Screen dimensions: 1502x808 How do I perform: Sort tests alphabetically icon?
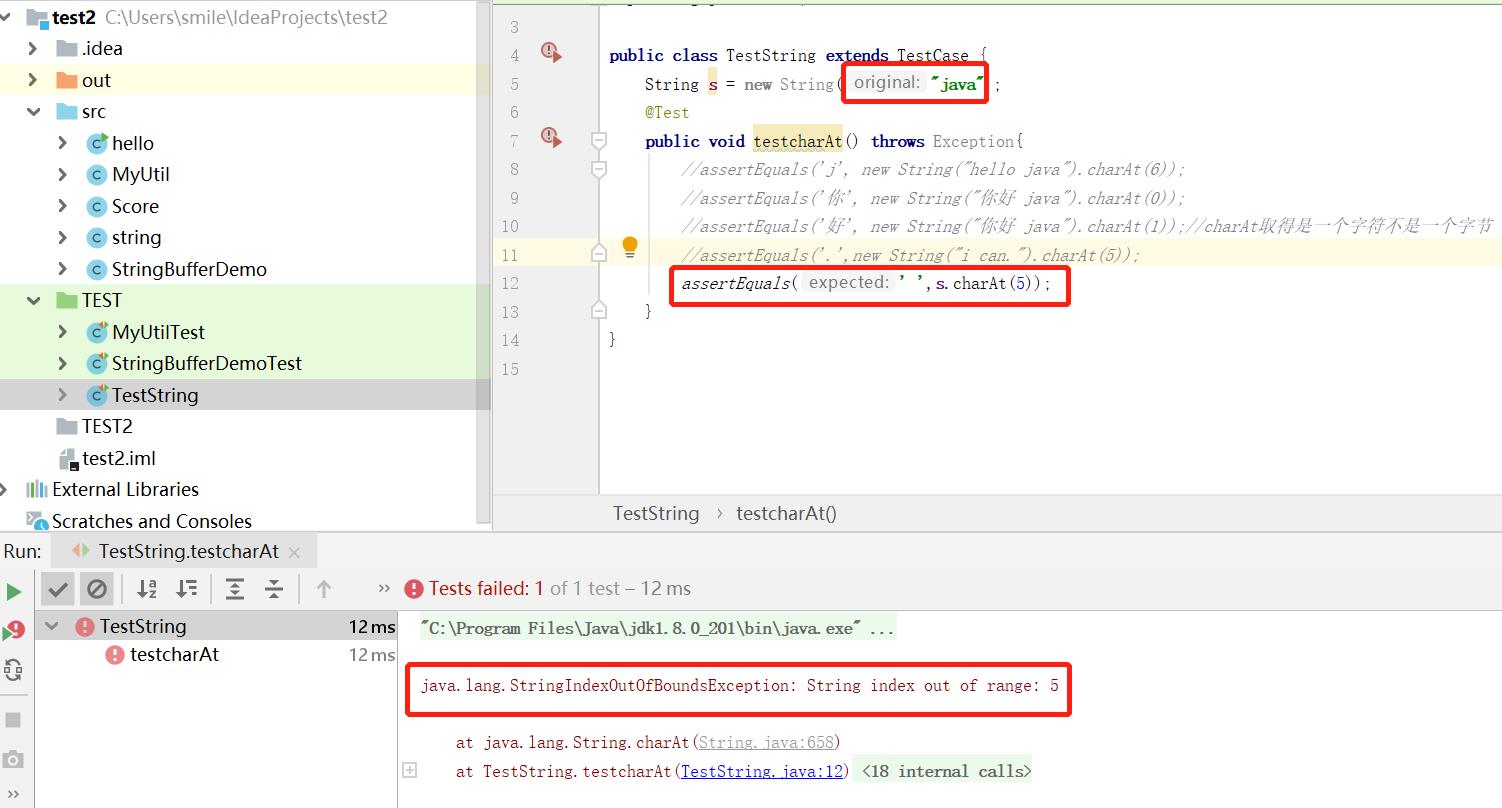click(147, 589)
